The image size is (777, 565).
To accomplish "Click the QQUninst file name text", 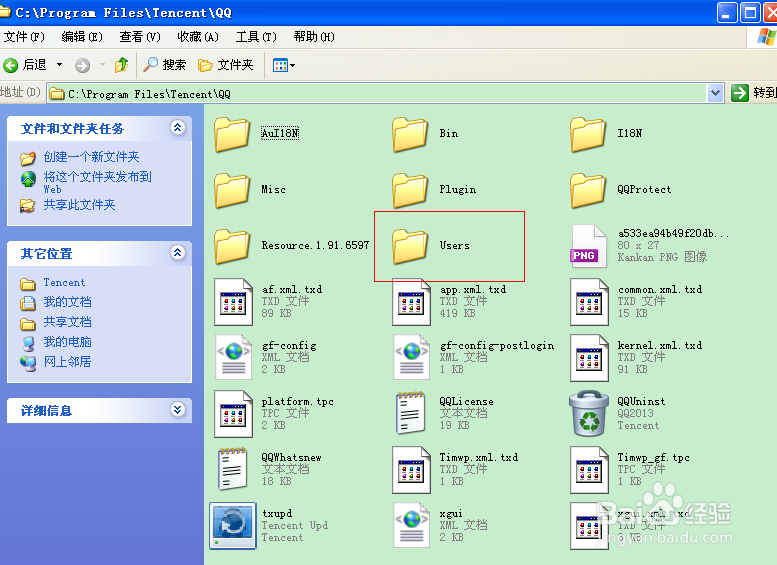I will tap(641, 401).
